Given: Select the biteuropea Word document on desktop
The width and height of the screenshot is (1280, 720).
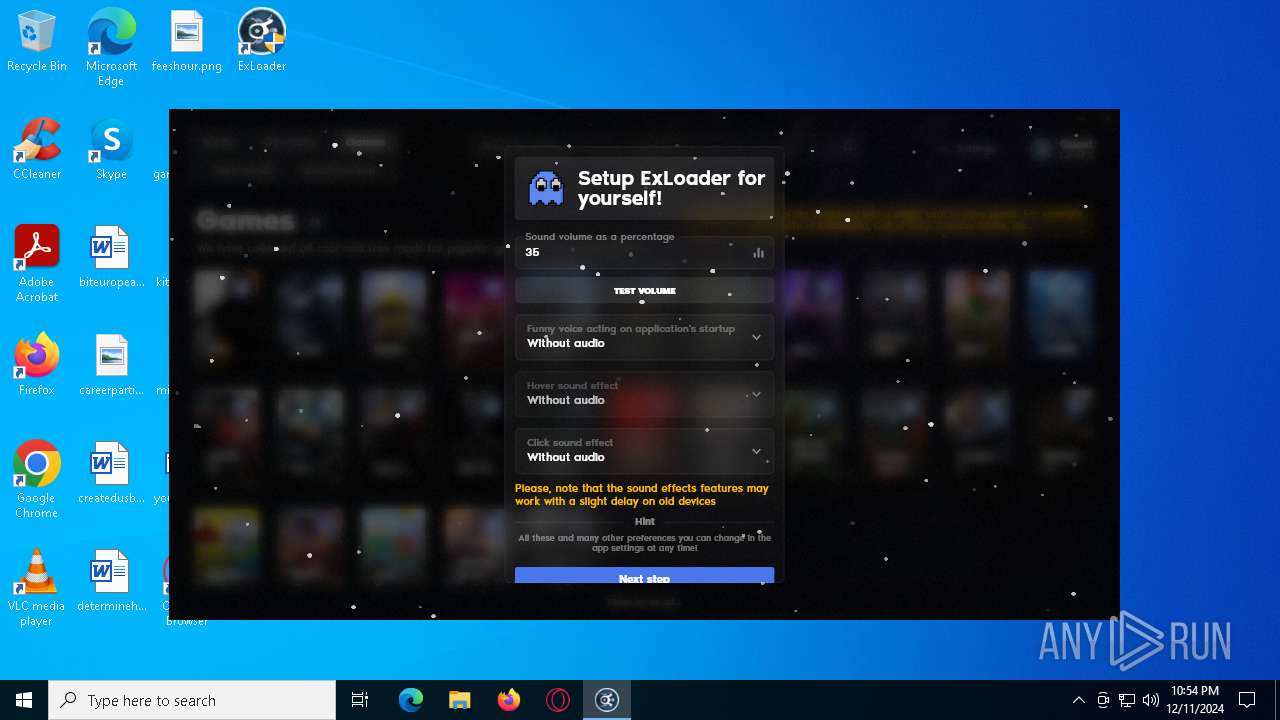Looking at the screenshot, I should click(111, 258).
